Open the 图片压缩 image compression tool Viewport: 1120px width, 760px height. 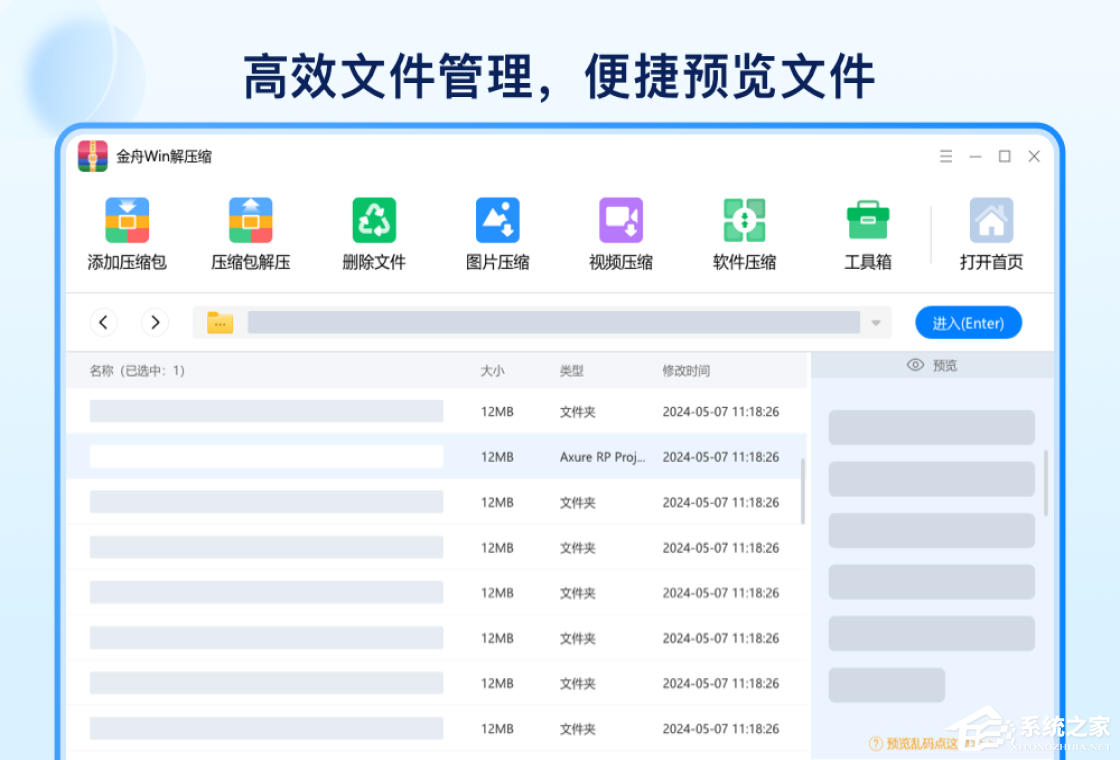point(497,219)
